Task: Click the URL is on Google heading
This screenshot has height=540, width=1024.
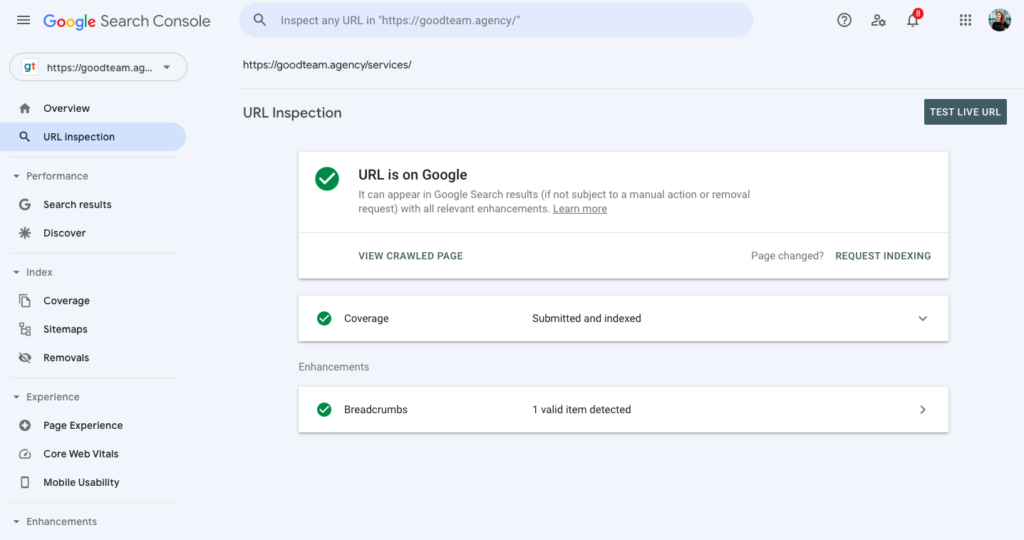Action: coord(413,175)
